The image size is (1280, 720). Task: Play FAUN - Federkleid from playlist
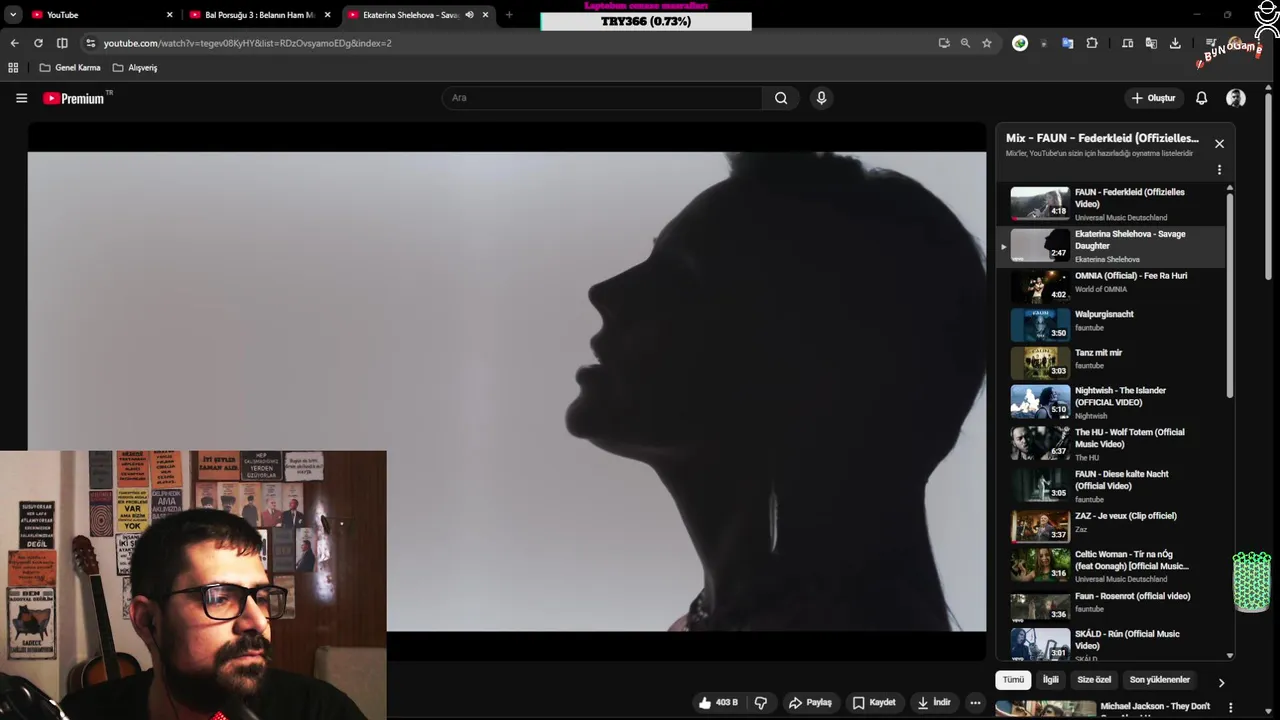(1110, 204)
